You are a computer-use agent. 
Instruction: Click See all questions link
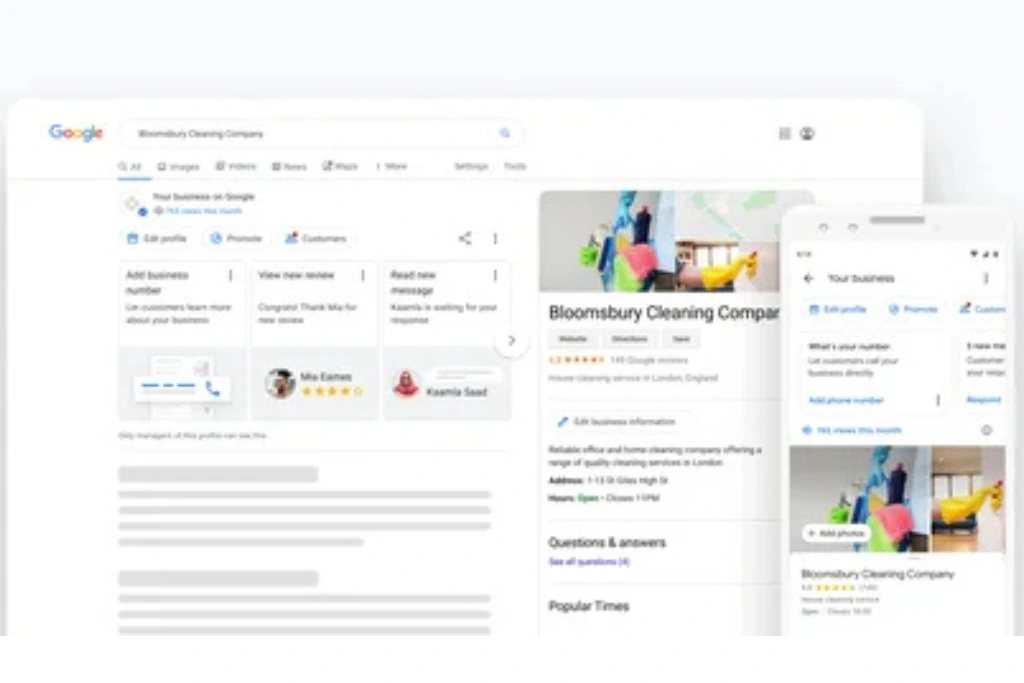tap(589, 562)
